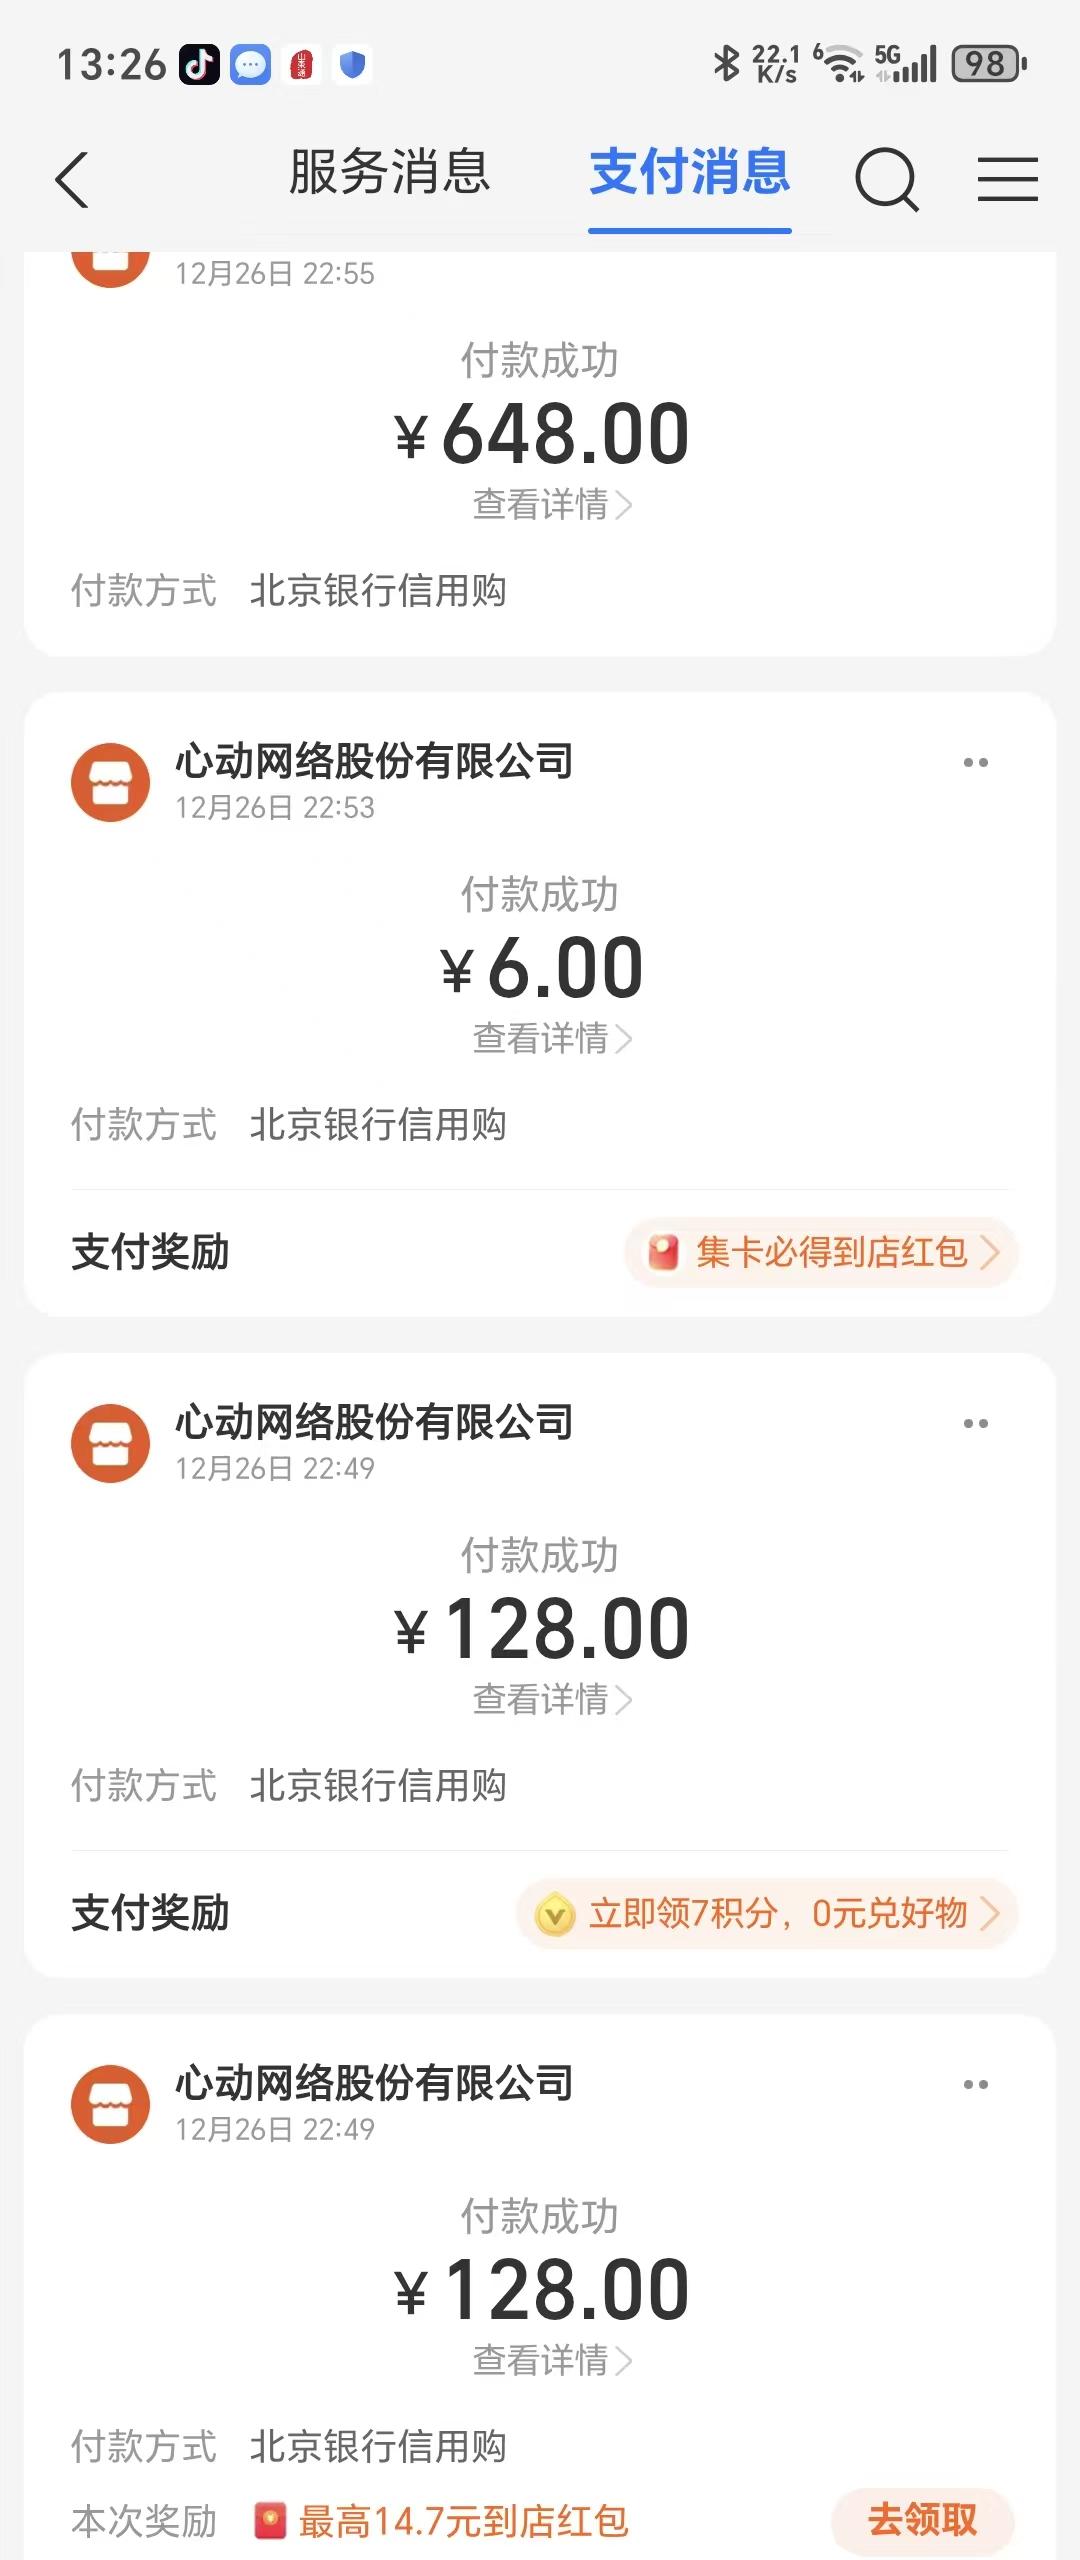Tap the back arrow icon
This screenshot has height=2560, width=1080.
click(72, 180)
